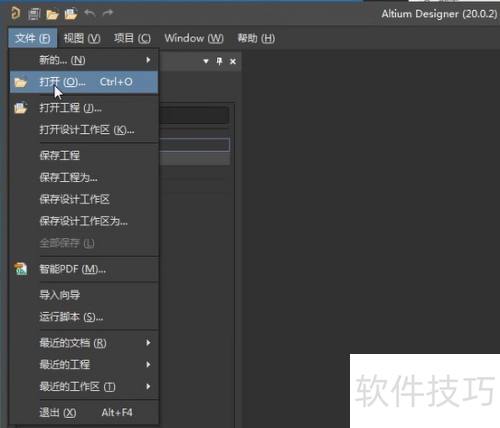500x428 pixels.
Task: Close the side panel with X icon
Action: [233, 61]
